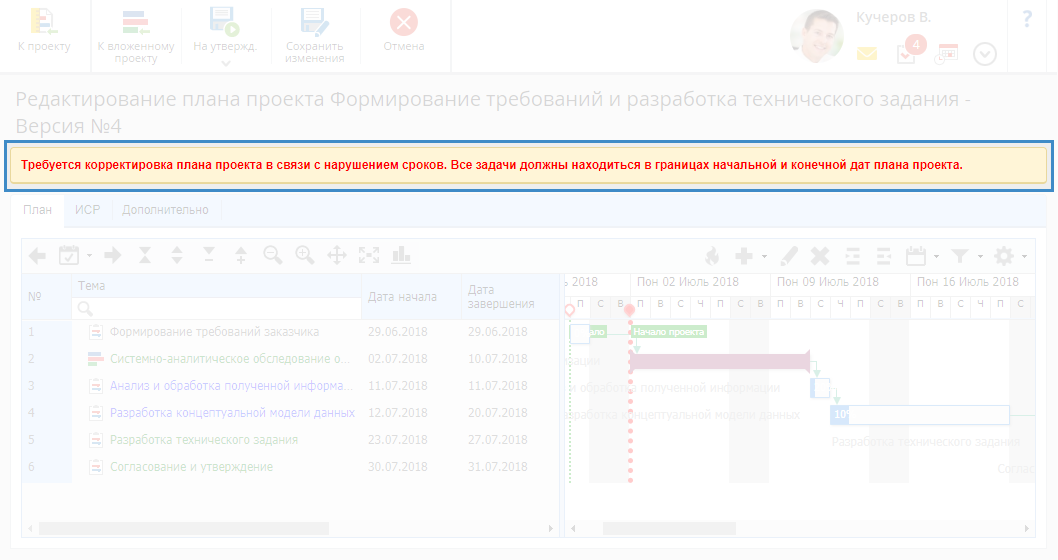Click the pink summary bar in Gantt chart
Screen dimensions: 1058x560
(x=719, y=362)
